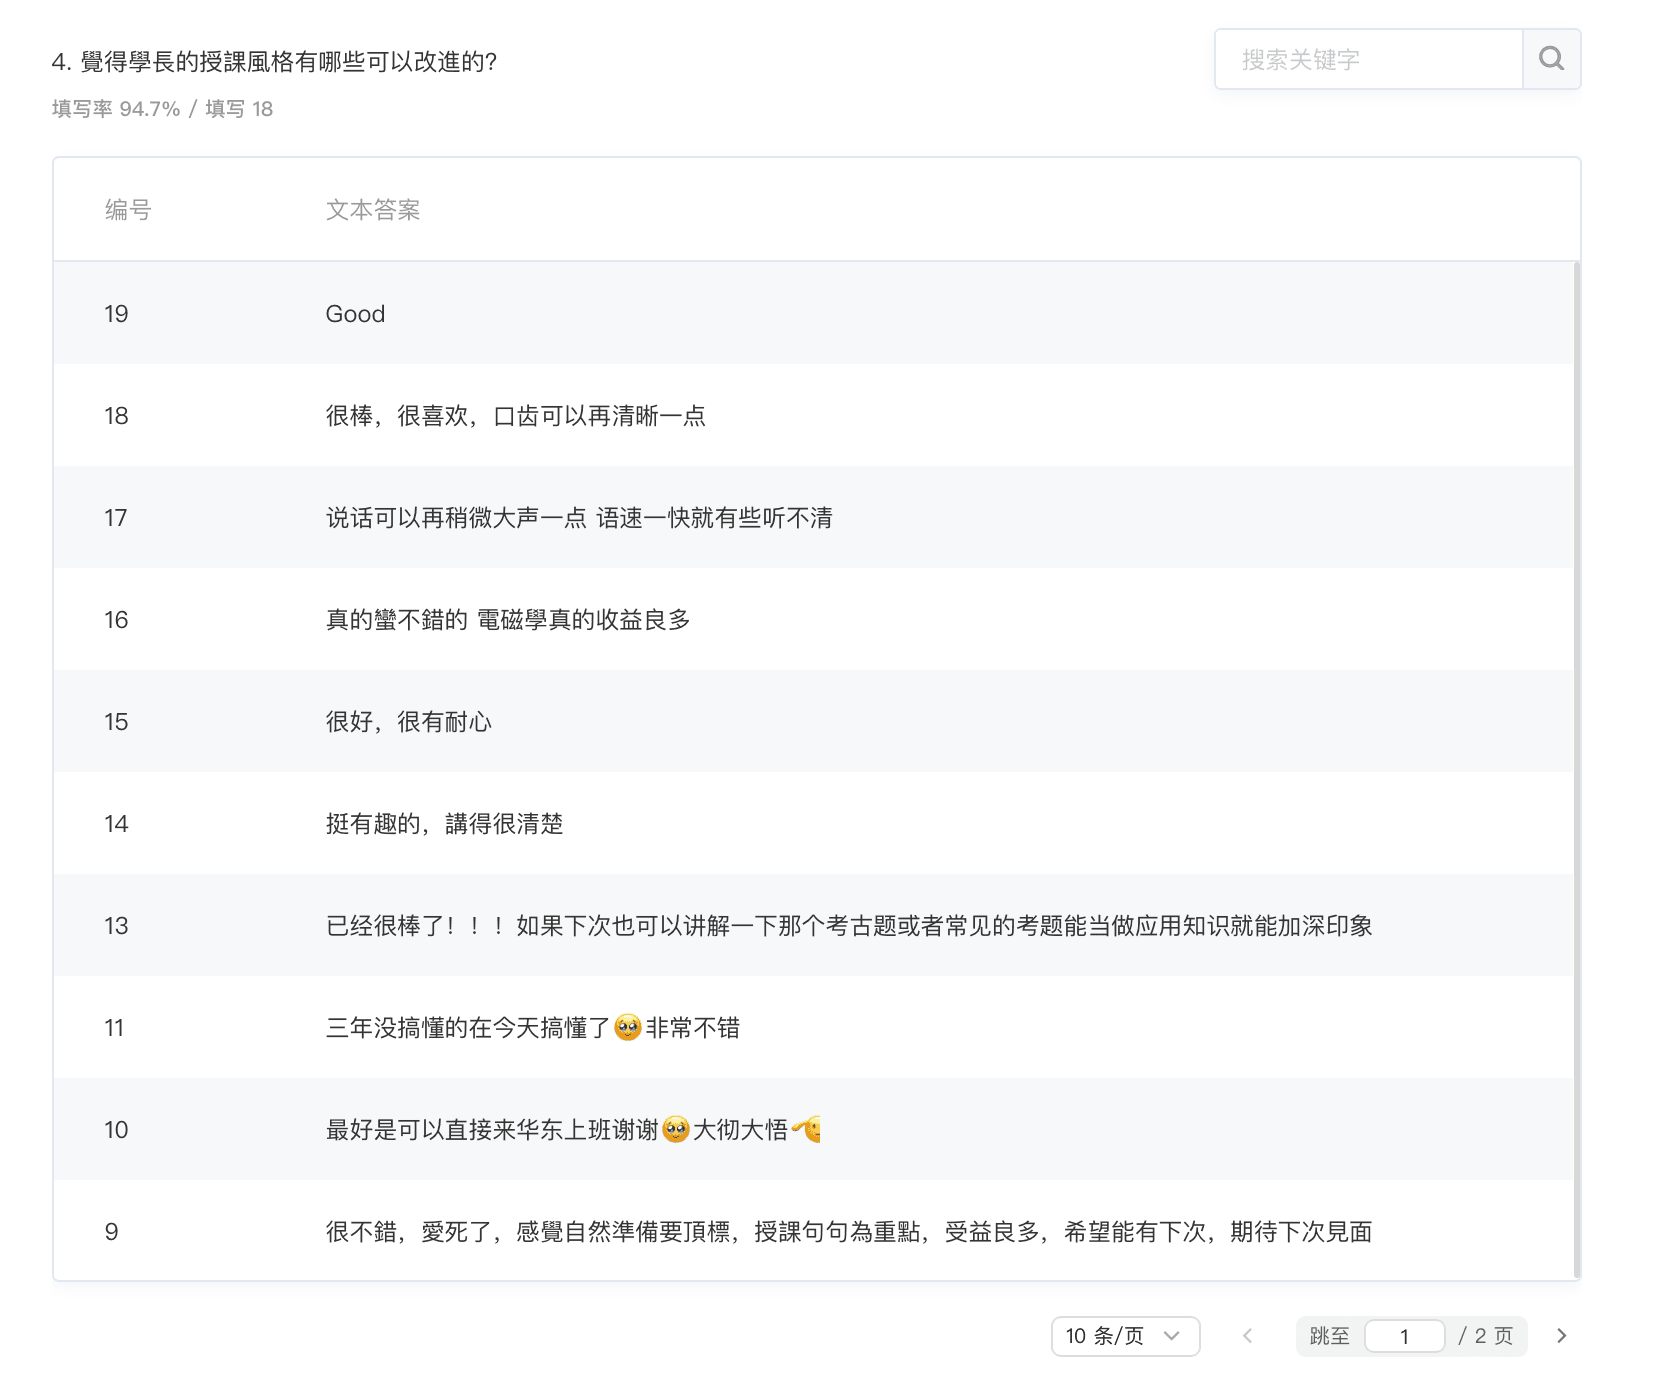
Task: Click the previous page left arrow
Action: click(x=1247, y=1336)
